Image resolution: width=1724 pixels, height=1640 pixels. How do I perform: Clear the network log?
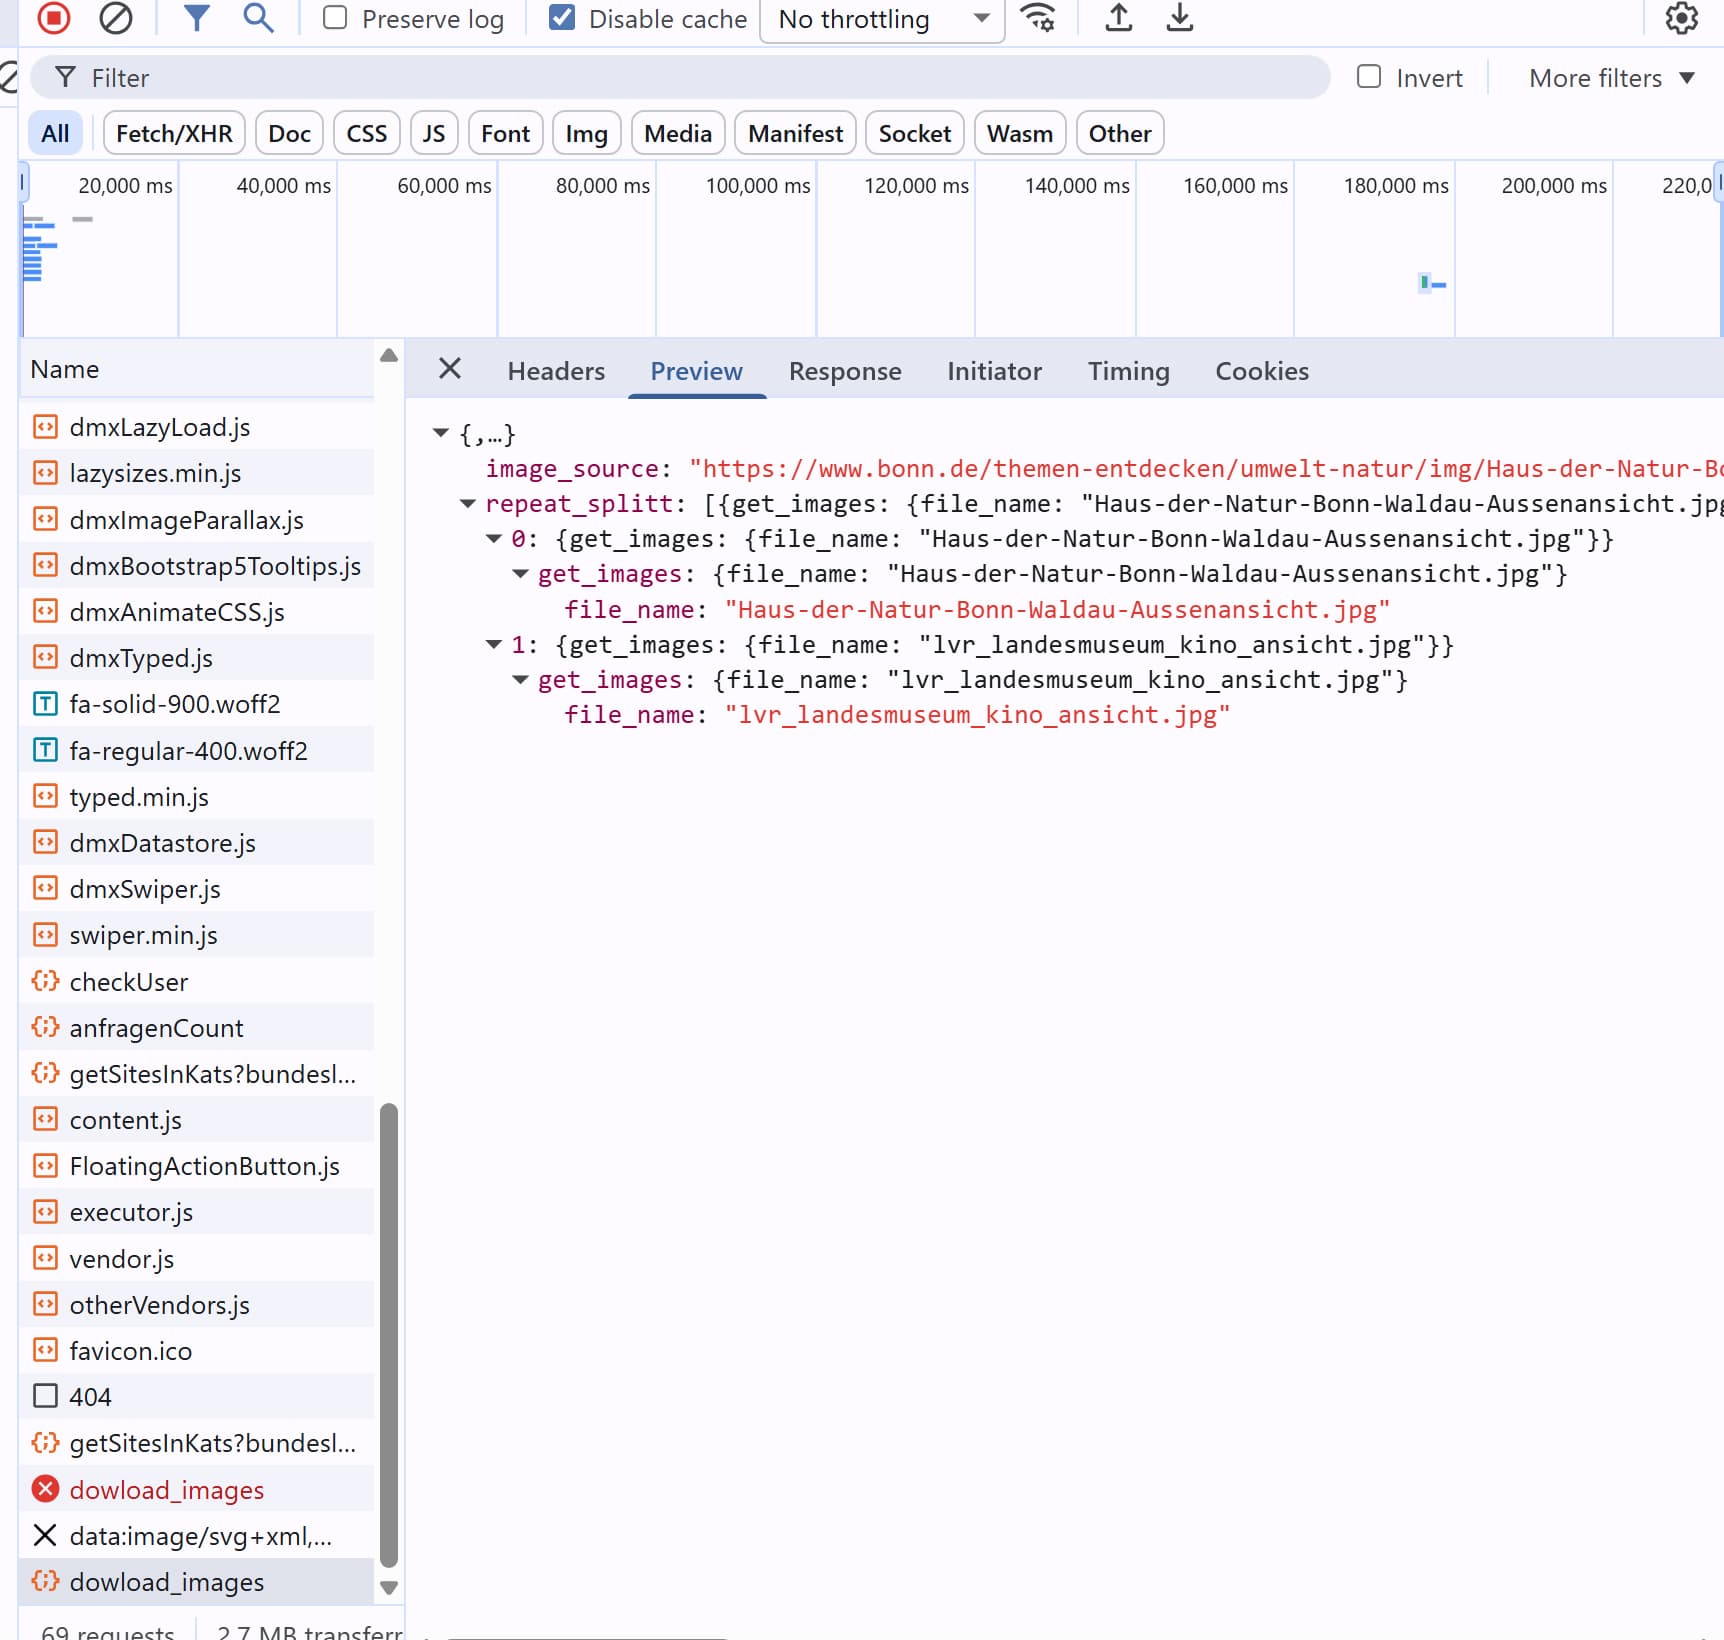click(116, 18)
